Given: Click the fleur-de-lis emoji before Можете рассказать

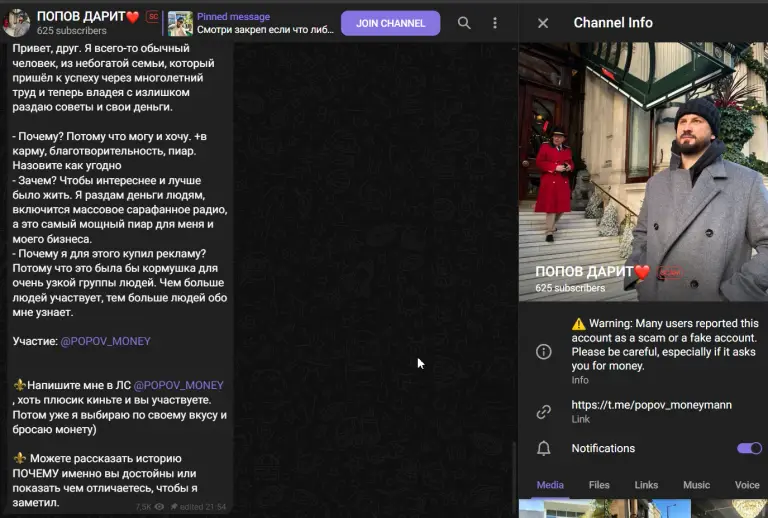Looking at the screenshot, I should (x=20, y=459).
